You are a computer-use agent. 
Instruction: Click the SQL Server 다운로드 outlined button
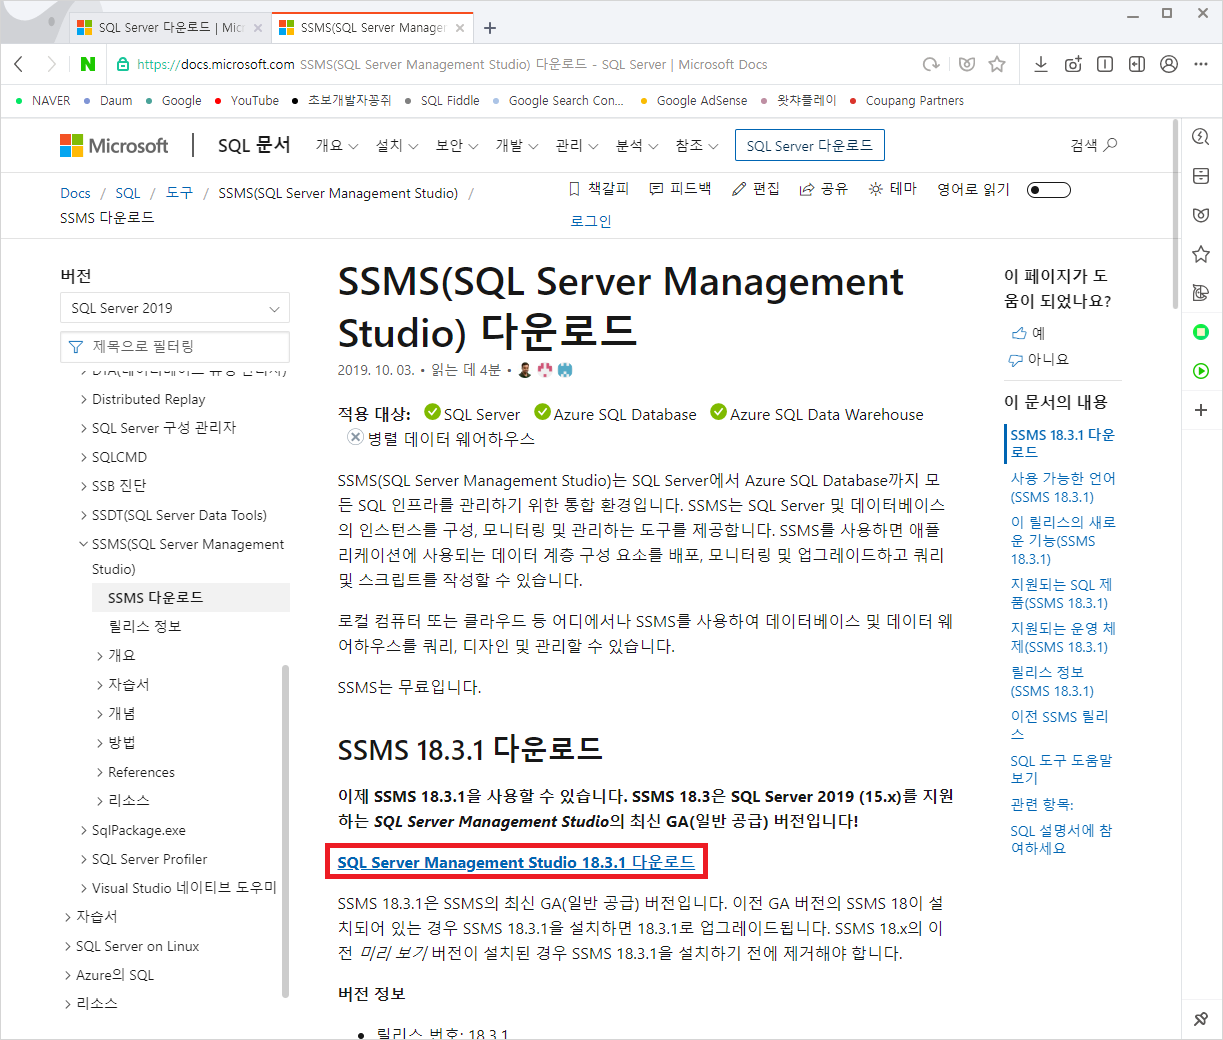click(x=809, y=145)
